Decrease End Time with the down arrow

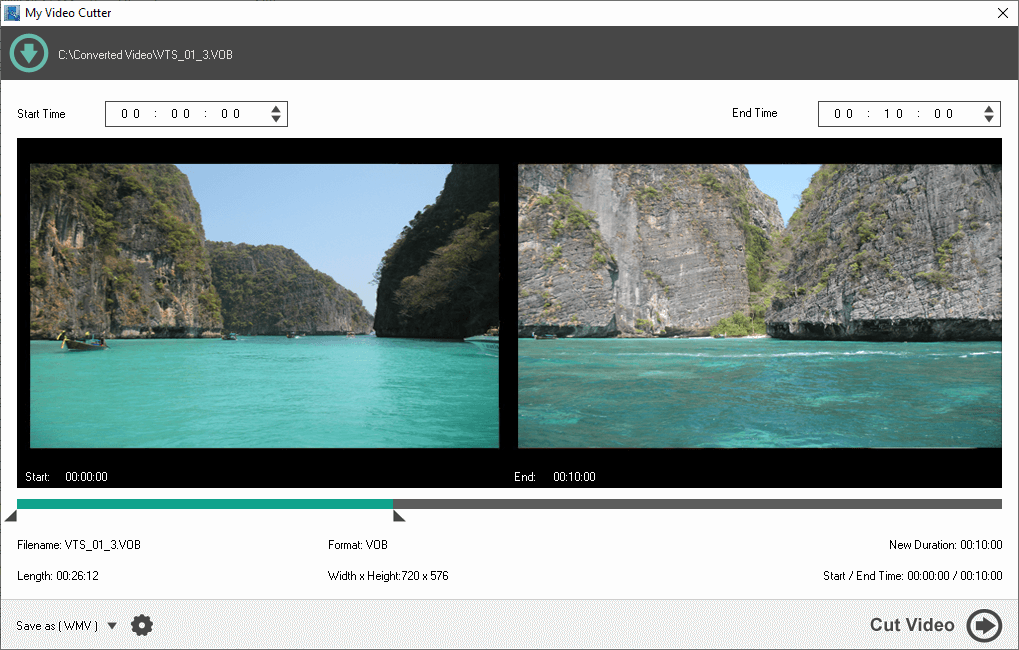pyautogui.click(x=989, y=119)
